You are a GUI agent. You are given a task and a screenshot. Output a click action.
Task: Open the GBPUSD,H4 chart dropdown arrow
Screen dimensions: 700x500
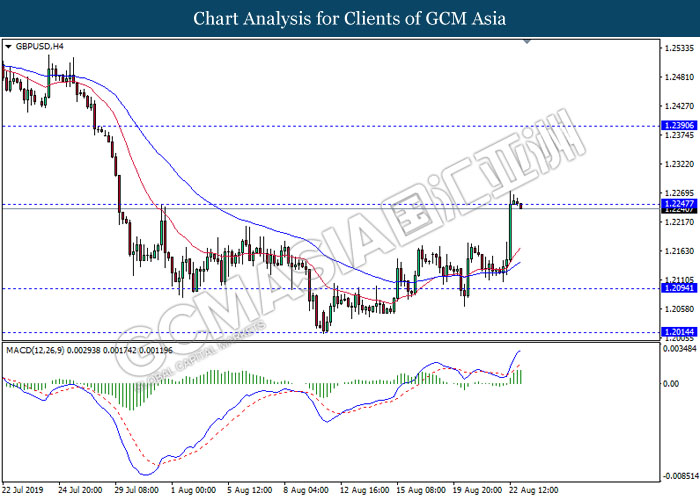click(x=8, y=46)
